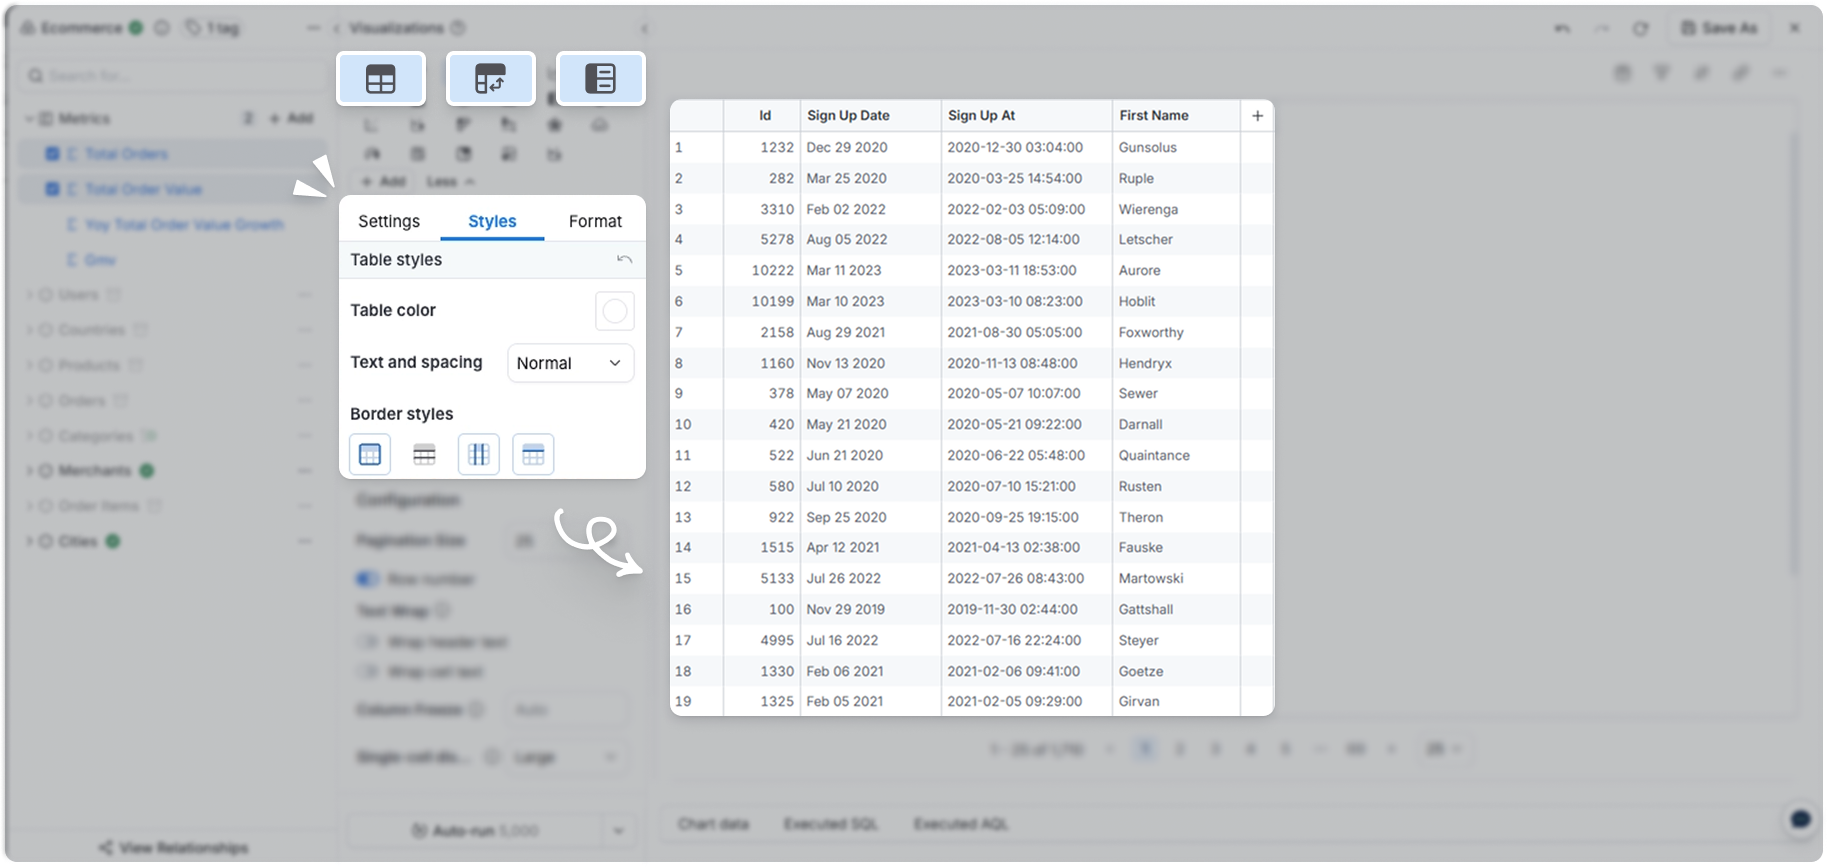Image resolution: width=1828 pixels, height=867 pixels.
Task: Toggle the Row number switch
Action: [367, 579]
